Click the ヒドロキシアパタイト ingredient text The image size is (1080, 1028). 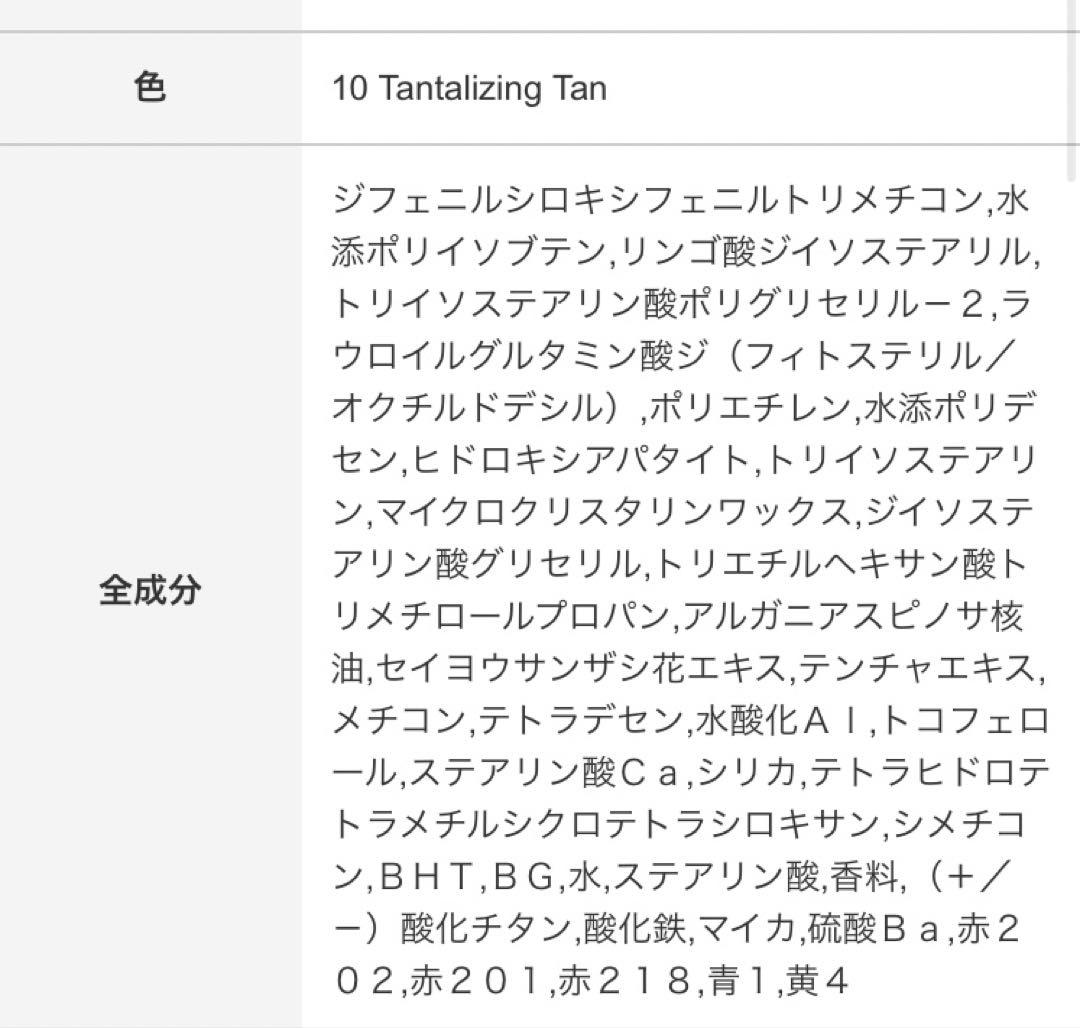click(580, 461)
